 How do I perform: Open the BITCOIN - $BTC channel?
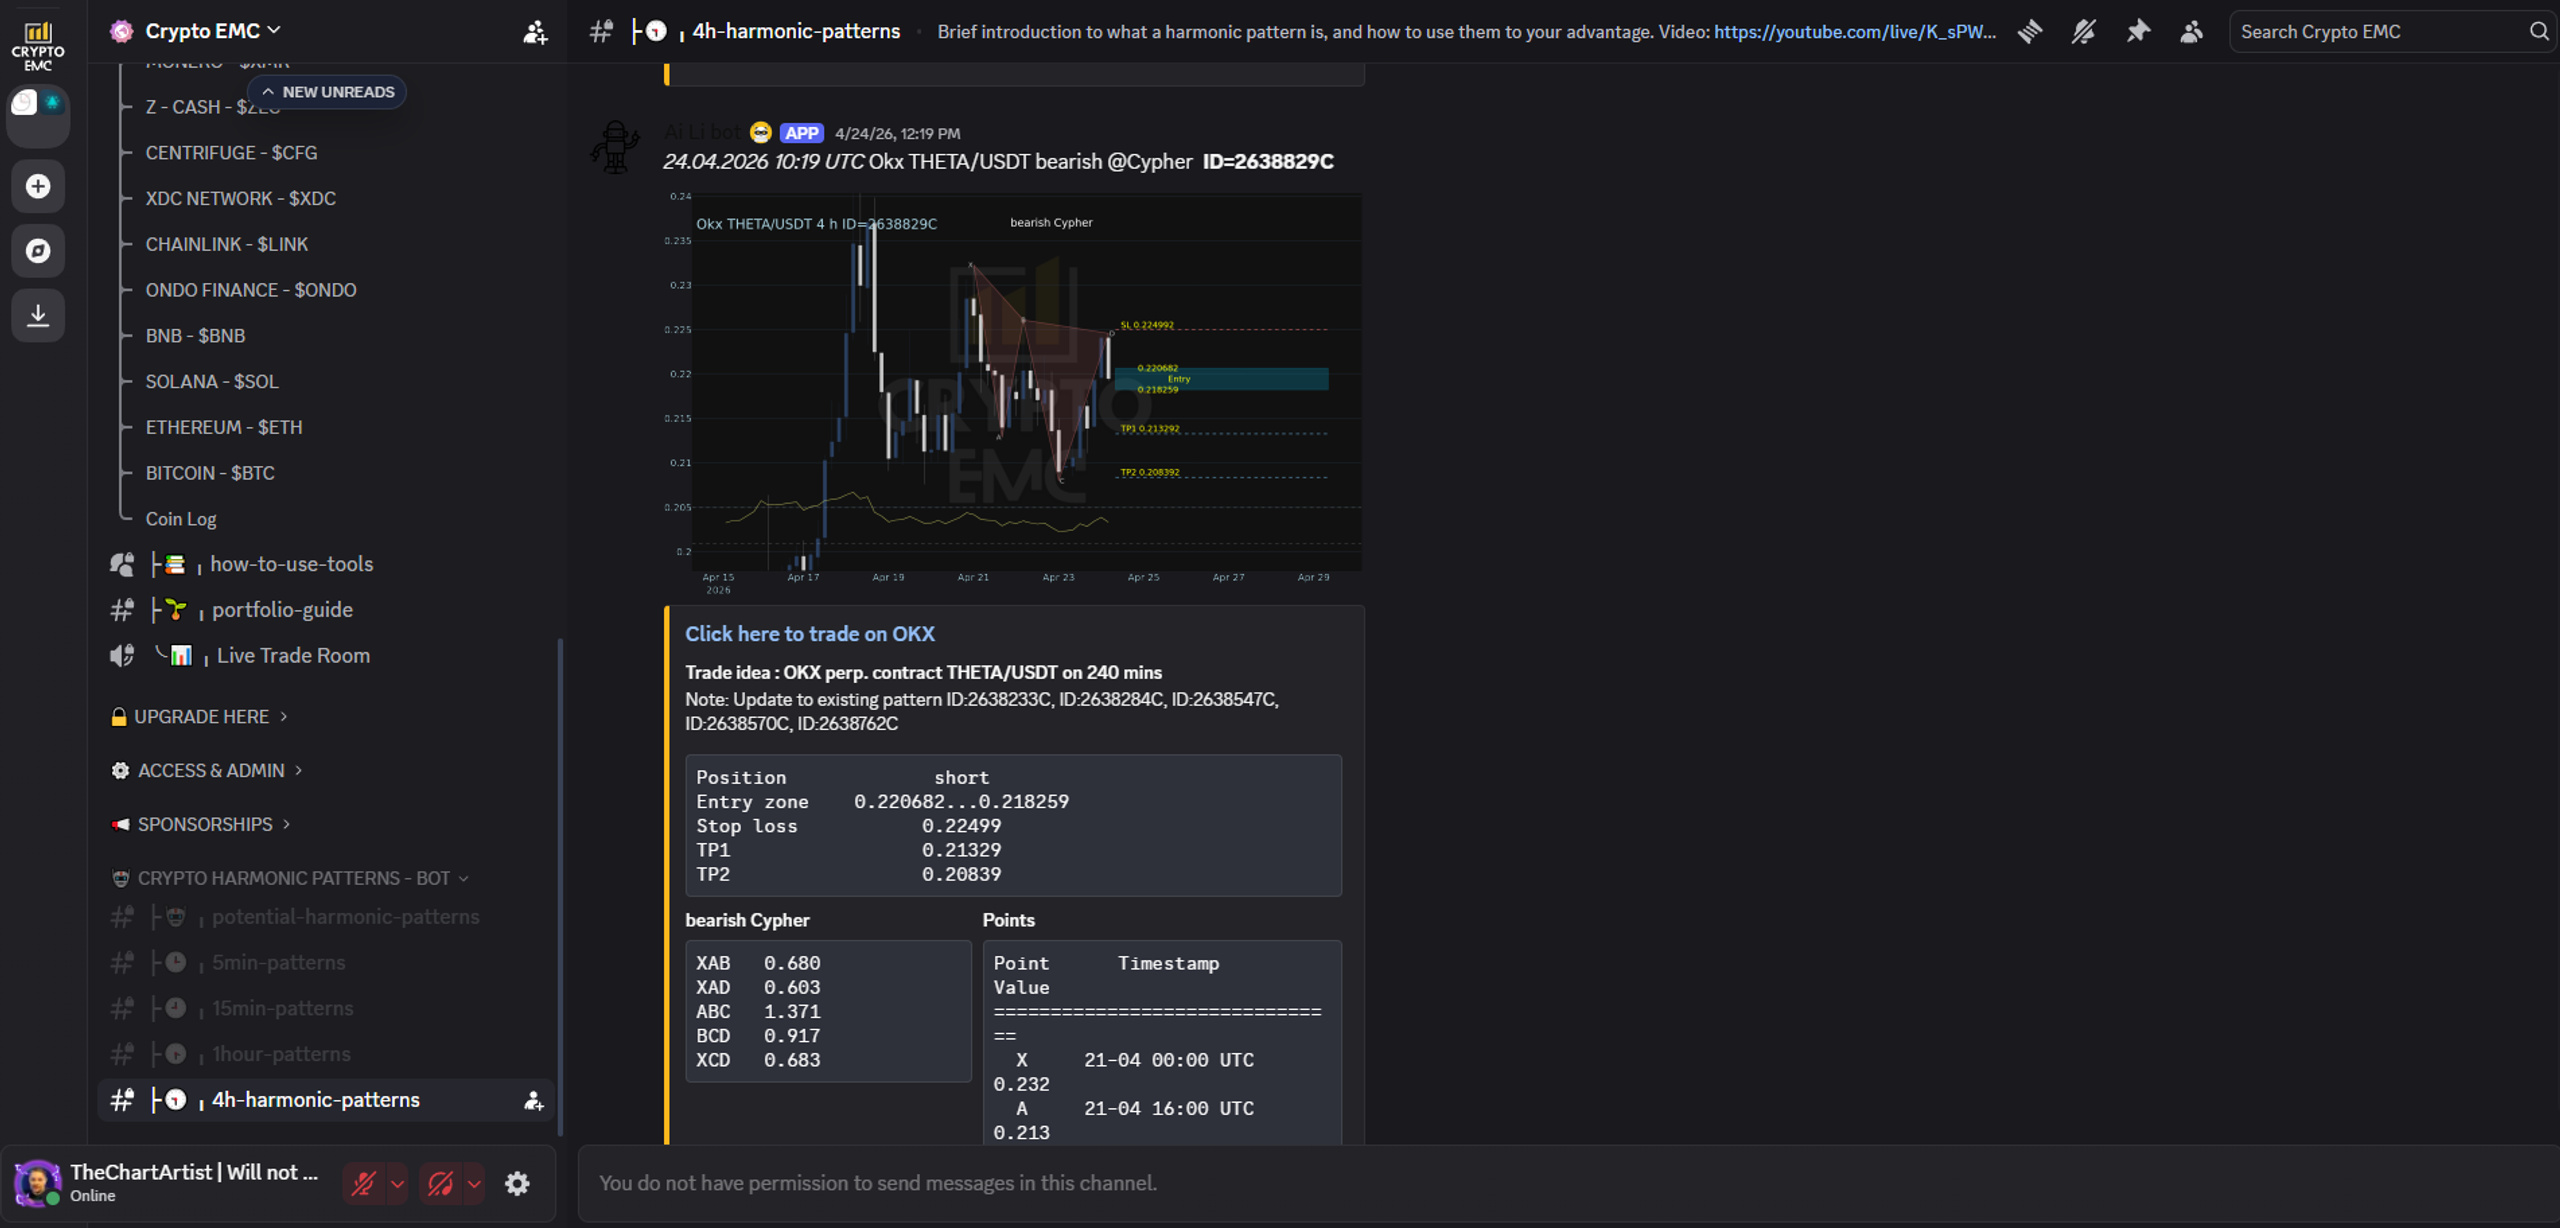210,474
